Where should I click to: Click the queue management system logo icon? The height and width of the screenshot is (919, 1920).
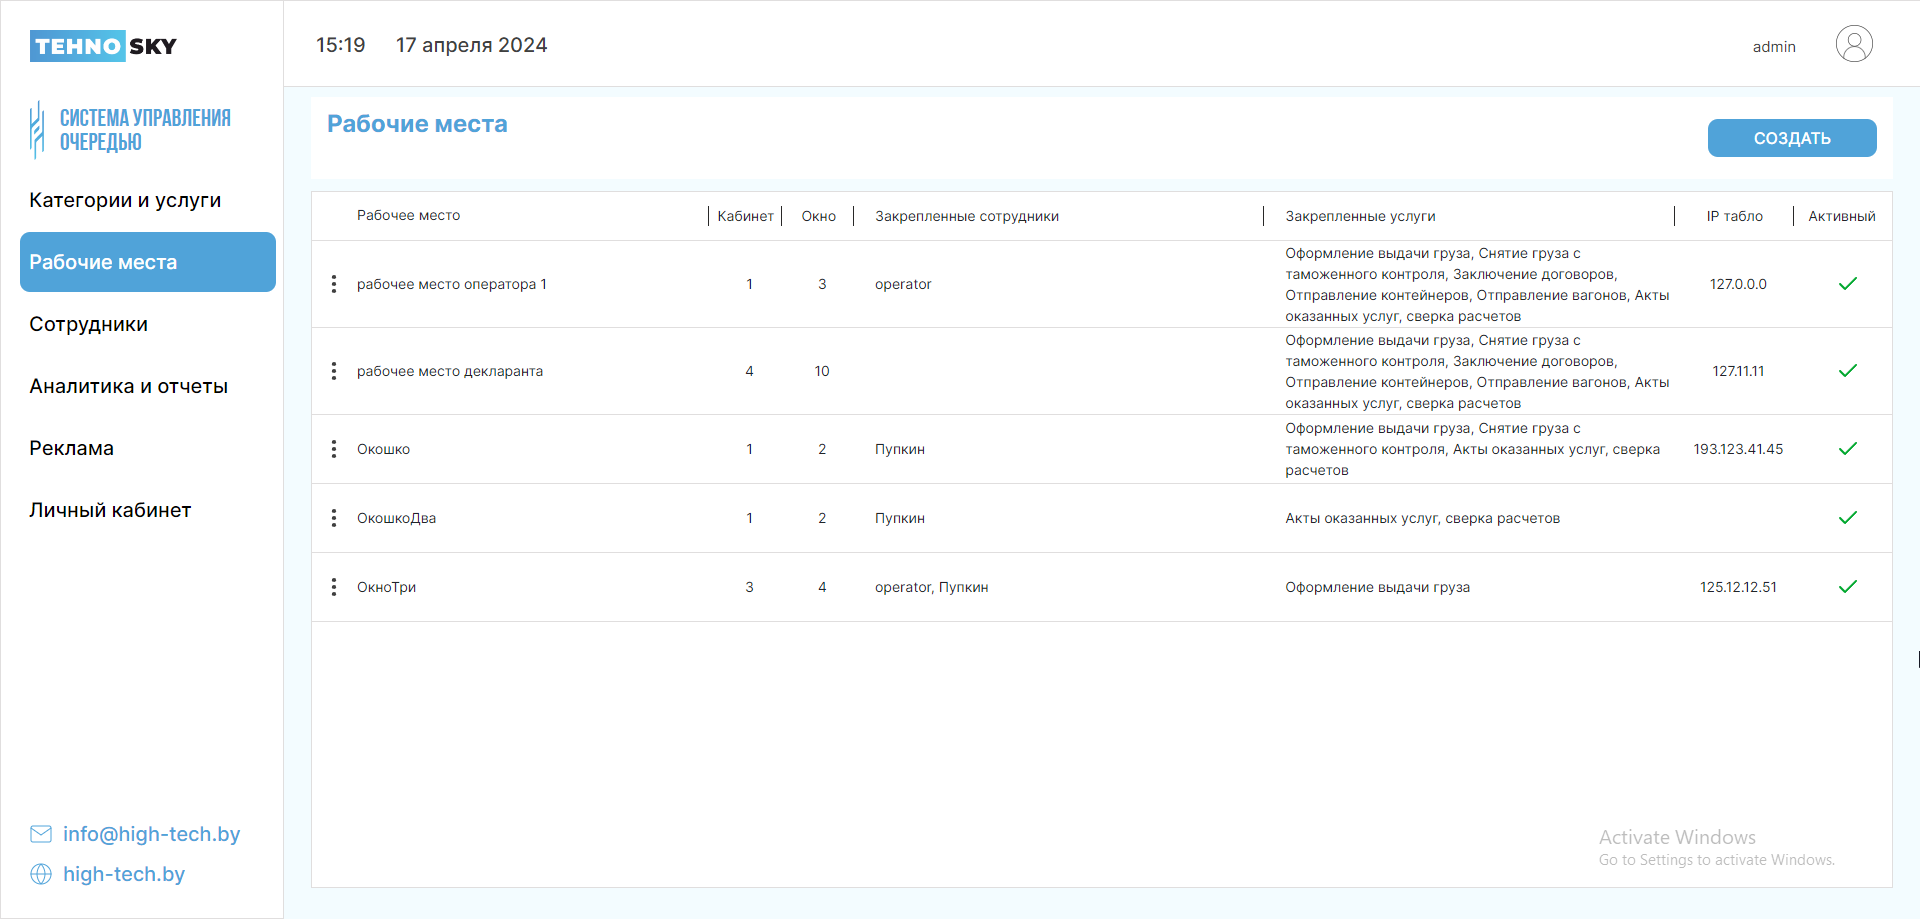(37, 130)
